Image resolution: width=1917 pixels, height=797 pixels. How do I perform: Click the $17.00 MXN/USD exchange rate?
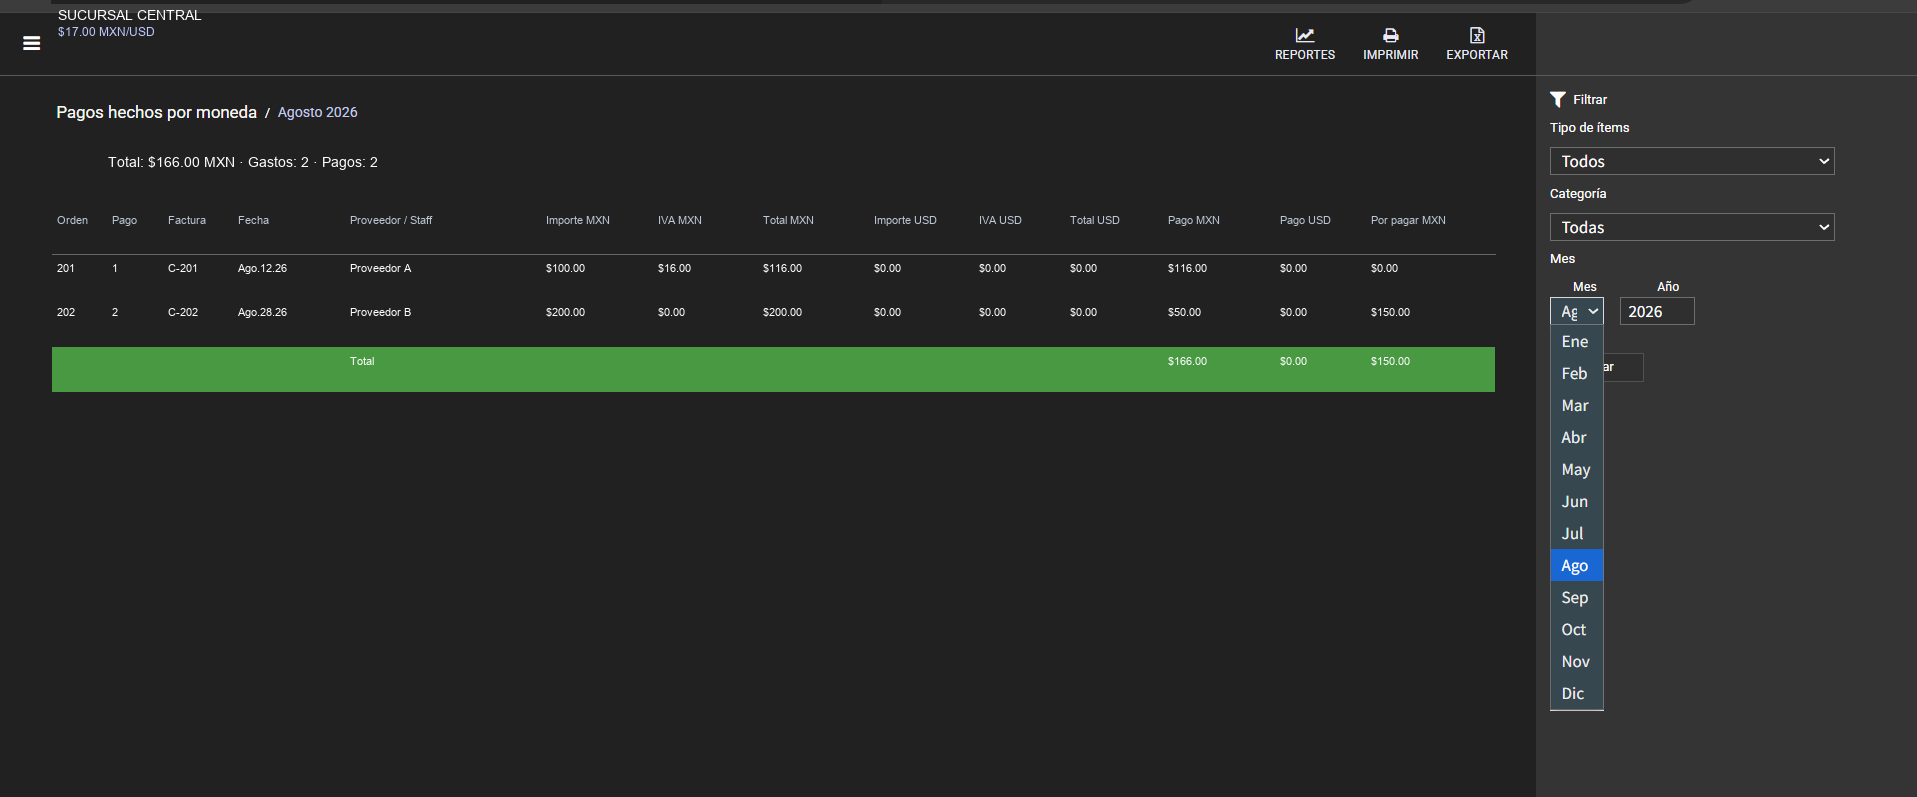point(106,32)
